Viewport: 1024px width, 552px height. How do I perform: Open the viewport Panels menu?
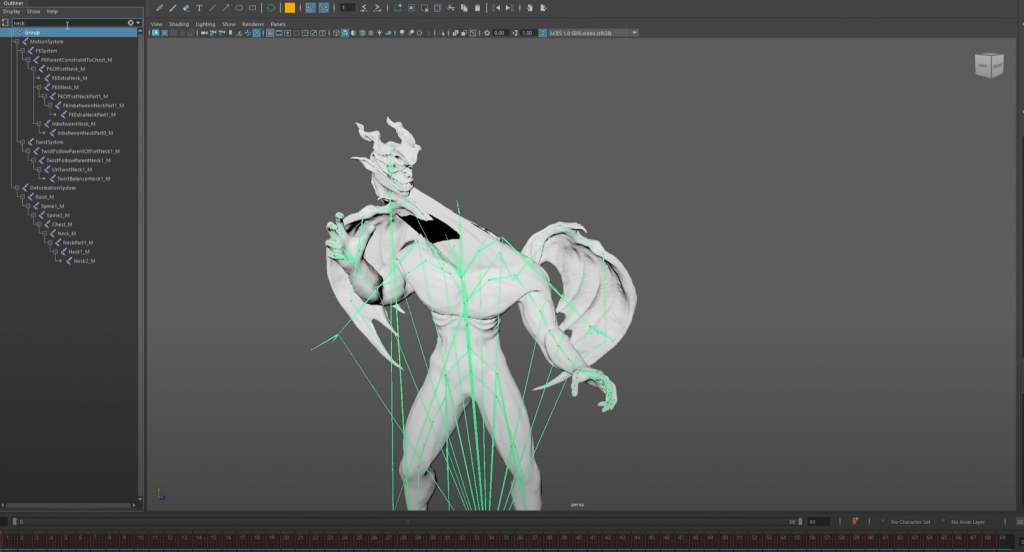tap(278, 24)
